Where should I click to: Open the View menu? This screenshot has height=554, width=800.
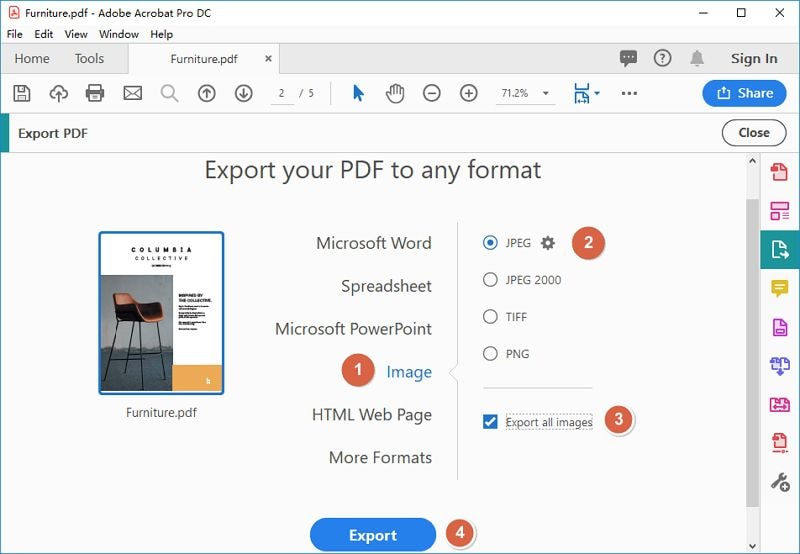tap(76, 34)
